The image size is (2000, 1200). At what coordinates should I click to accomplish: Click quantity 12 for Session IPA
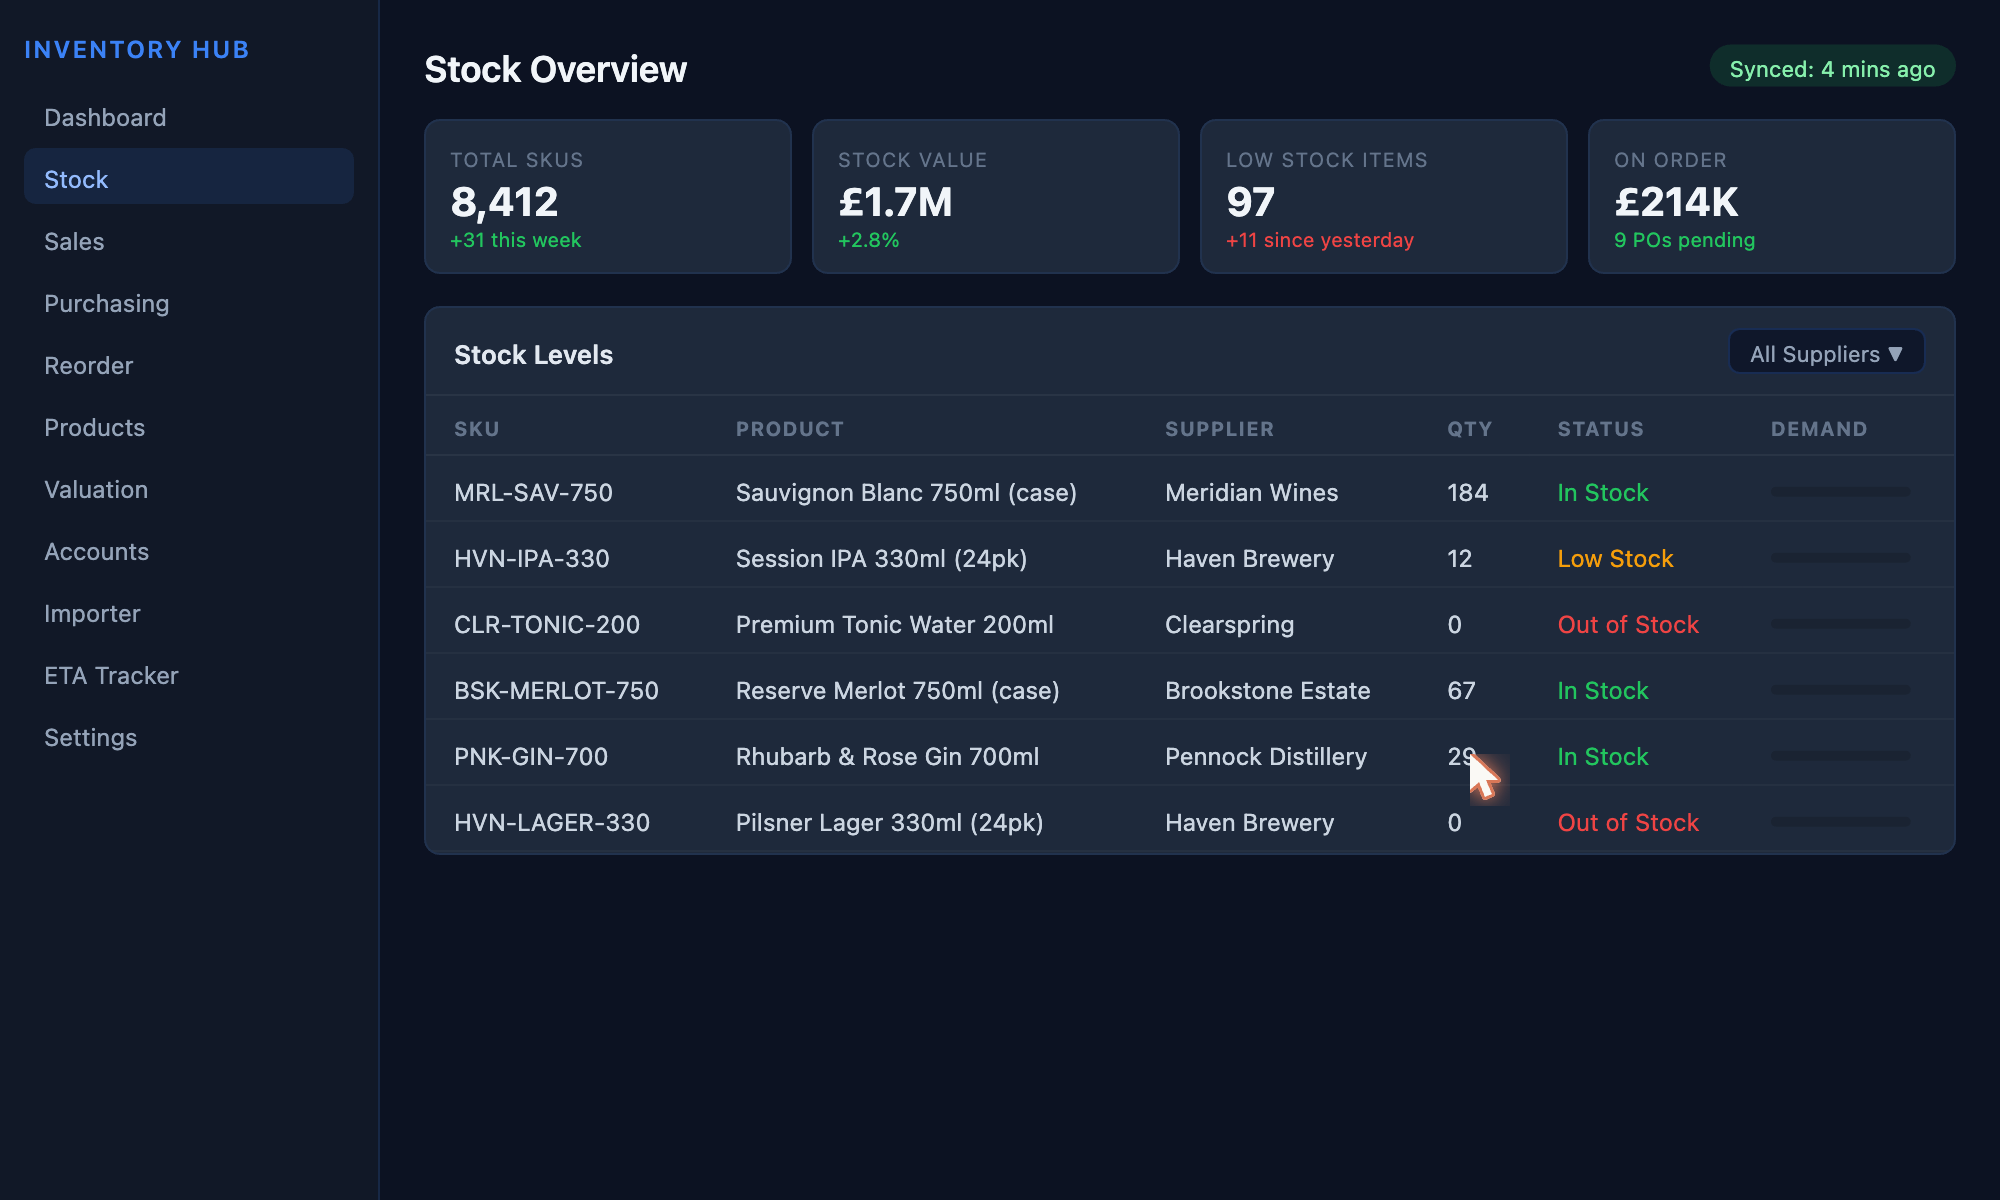tap(1459, 559)
